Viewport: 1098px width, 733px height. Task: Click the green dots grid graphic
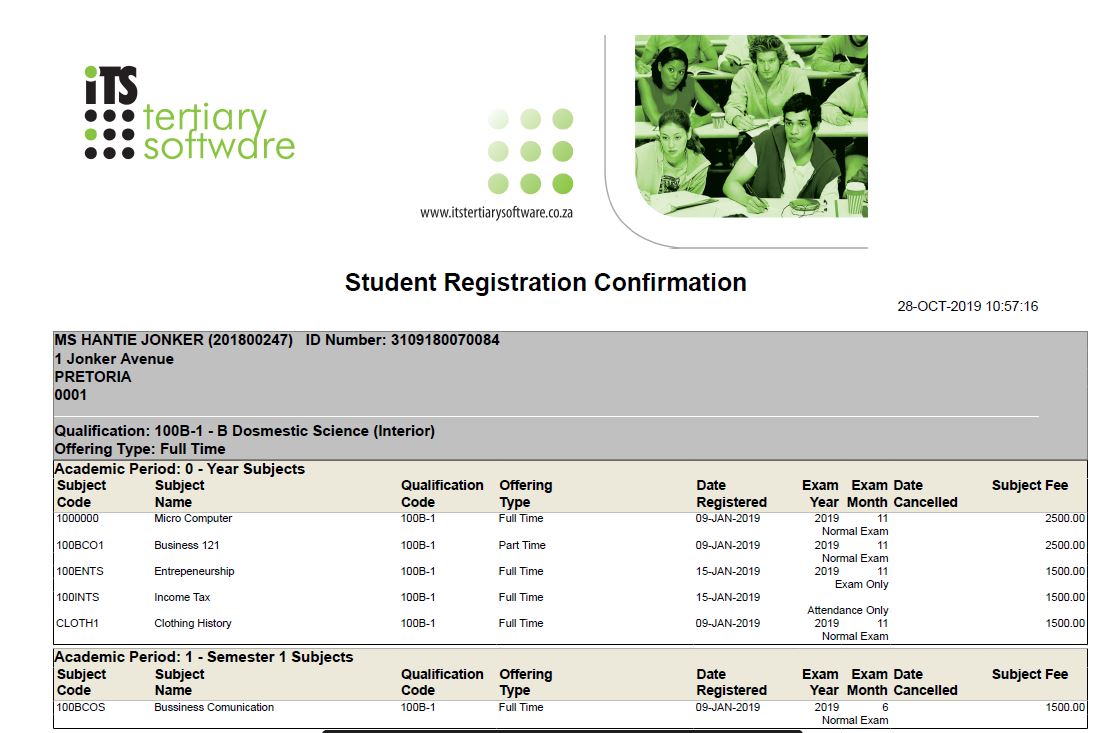coord(530,151)
